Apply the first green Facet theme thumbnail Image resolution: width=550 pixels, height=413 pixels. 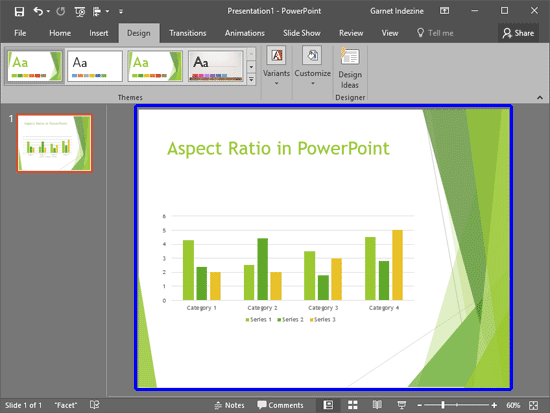(x=34, y=66)
